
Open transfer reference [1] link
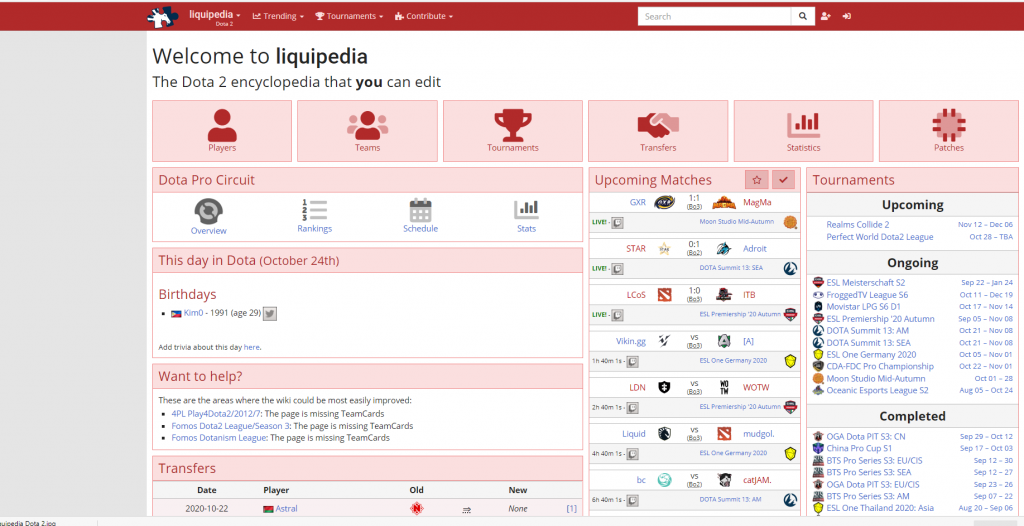[x=571, y=508]
